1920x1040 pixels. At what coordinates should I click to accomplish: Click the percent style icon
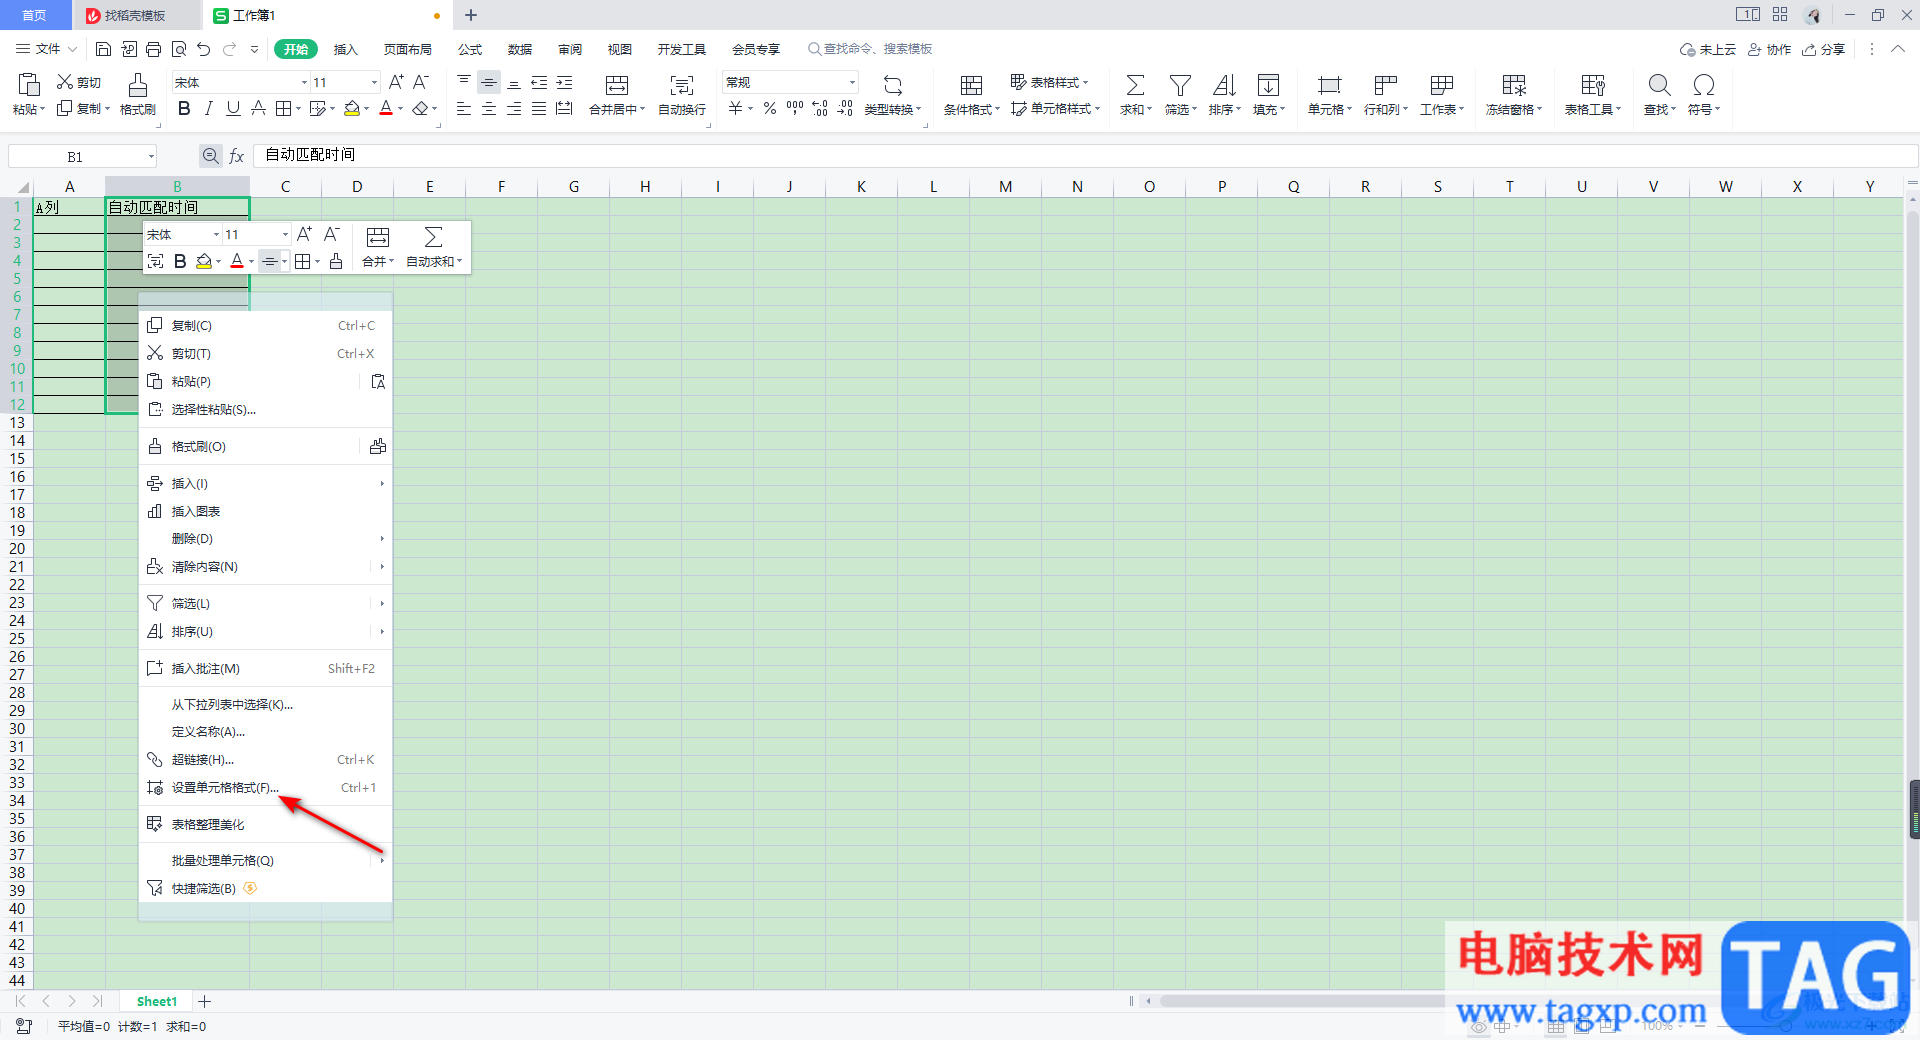pyautogui.click(x=770, y=108)
